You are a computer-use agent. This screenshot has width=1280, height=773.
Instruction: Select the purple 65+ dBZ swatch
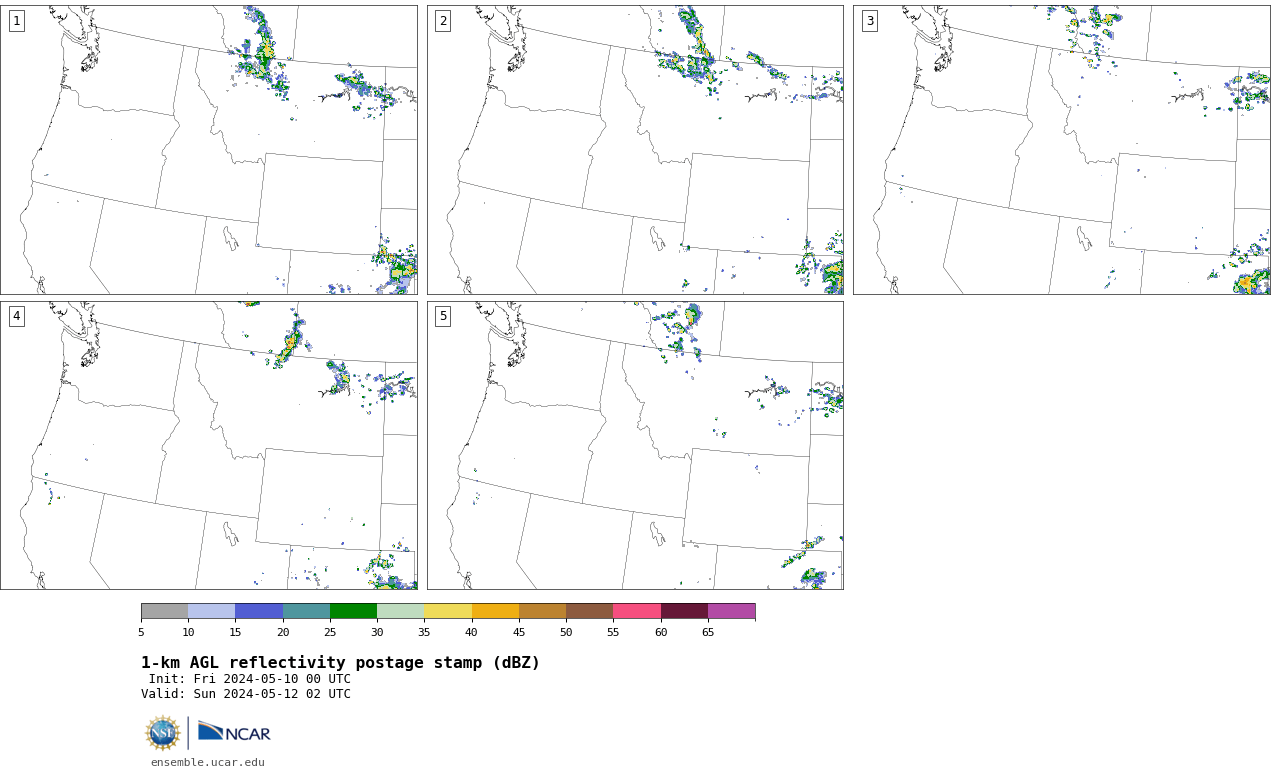pyautogui.click(x=731, y=611)
